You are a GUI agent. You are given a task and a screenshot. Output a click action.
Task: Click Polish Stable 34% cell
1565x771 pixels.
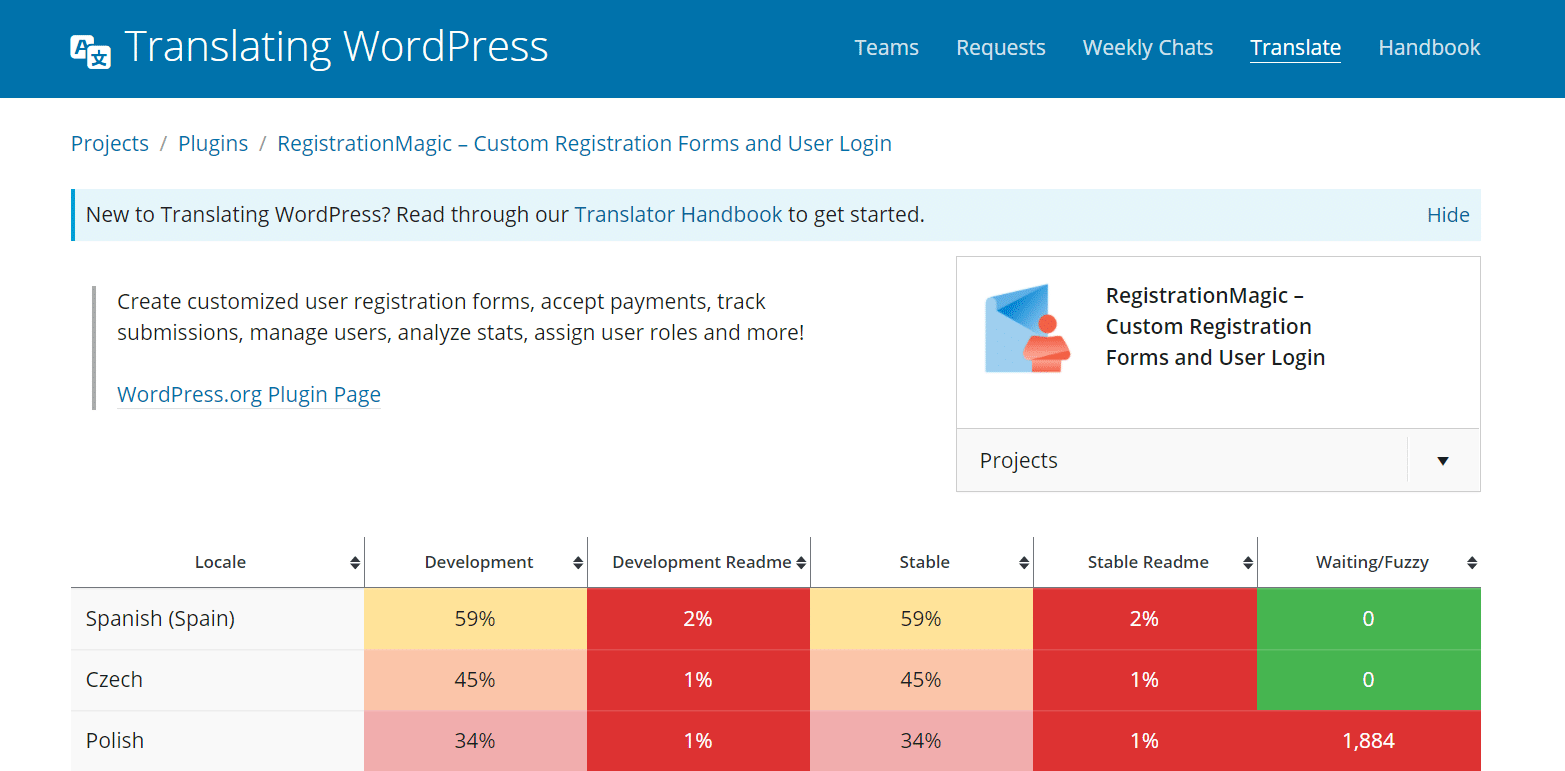[x=921, y=741]
